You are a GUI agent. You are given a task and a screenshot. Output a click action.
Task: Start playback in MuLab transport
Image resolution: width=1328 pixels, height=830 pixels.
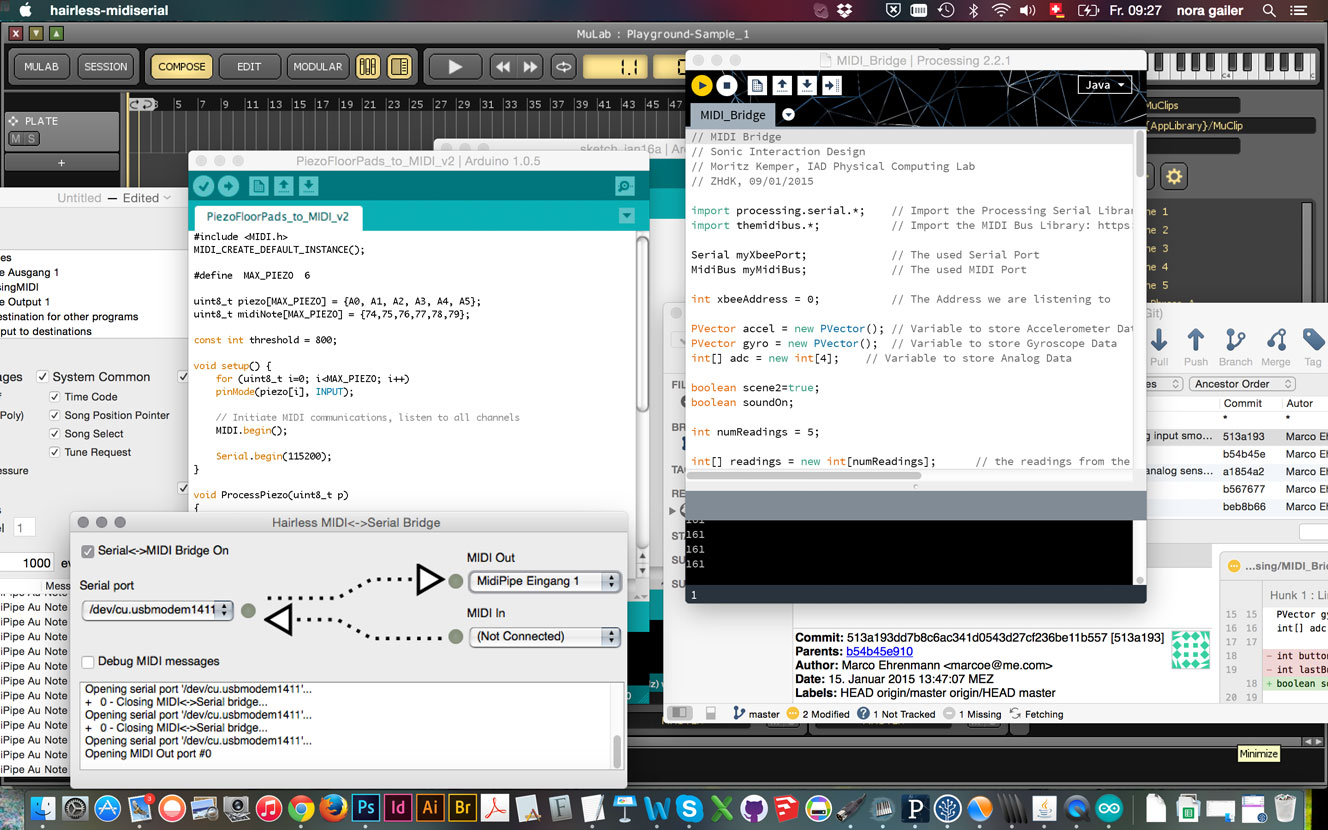point(454,67)
